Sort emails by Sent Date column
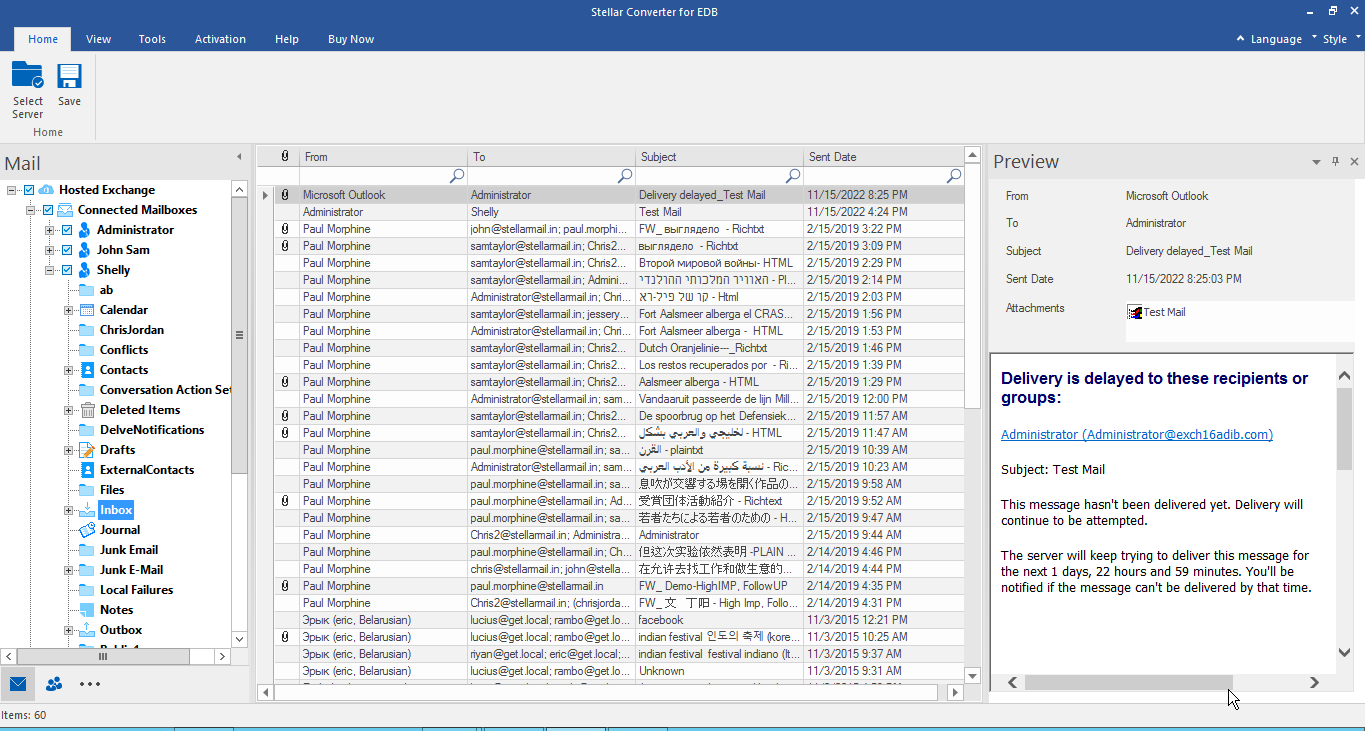 (x=883, y=156)
